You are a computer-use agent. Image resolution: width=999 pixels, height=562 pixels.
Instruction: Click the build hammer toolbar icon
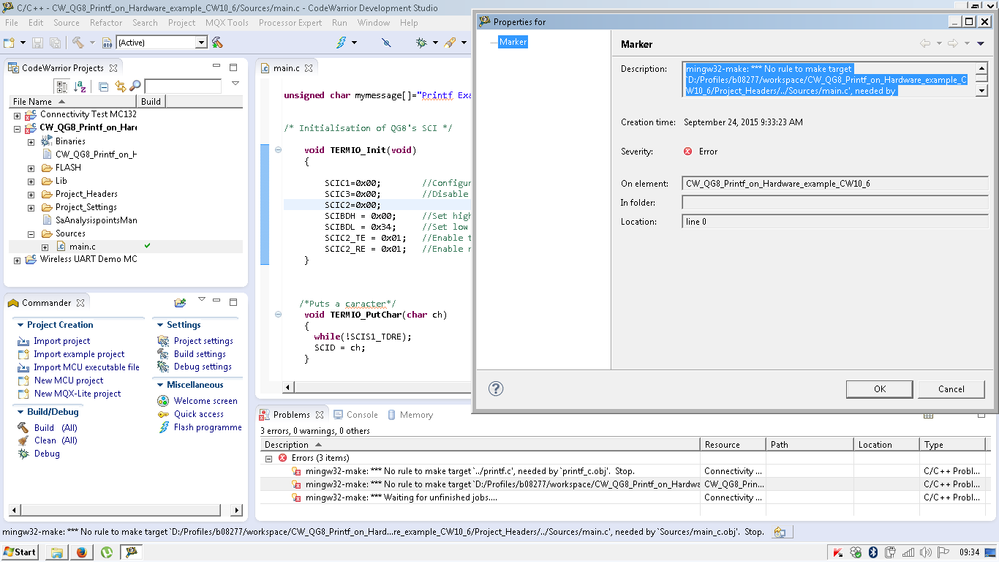[78, 43]
